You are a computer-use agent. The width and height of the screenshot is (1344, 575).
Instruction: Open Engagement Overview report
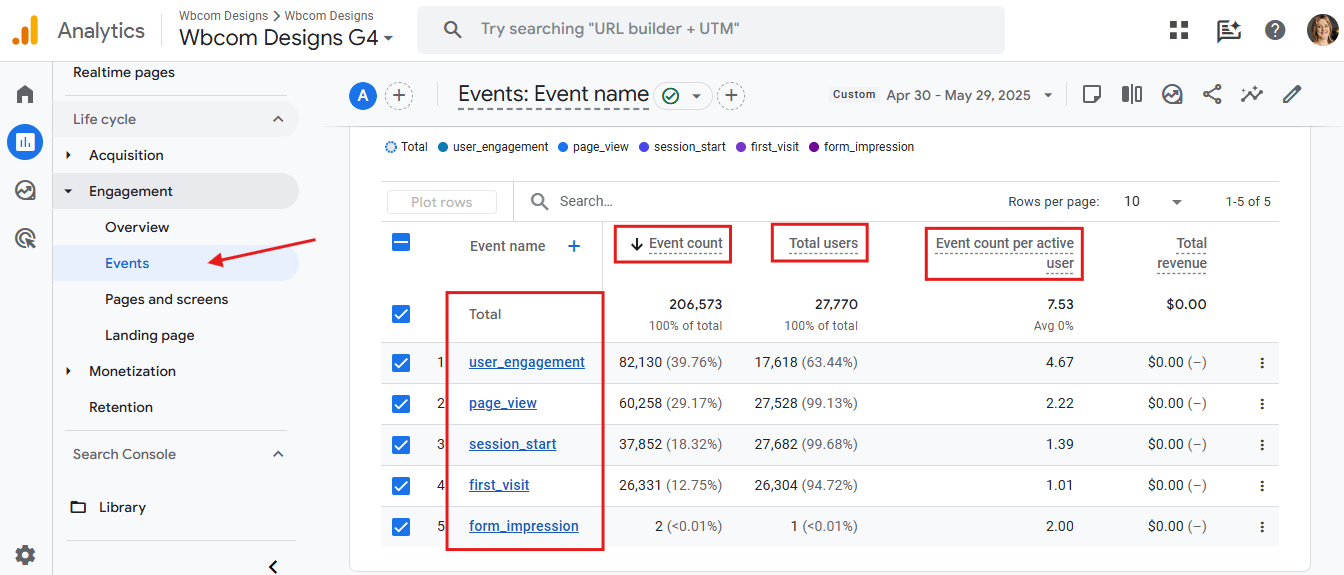(137, 227)
